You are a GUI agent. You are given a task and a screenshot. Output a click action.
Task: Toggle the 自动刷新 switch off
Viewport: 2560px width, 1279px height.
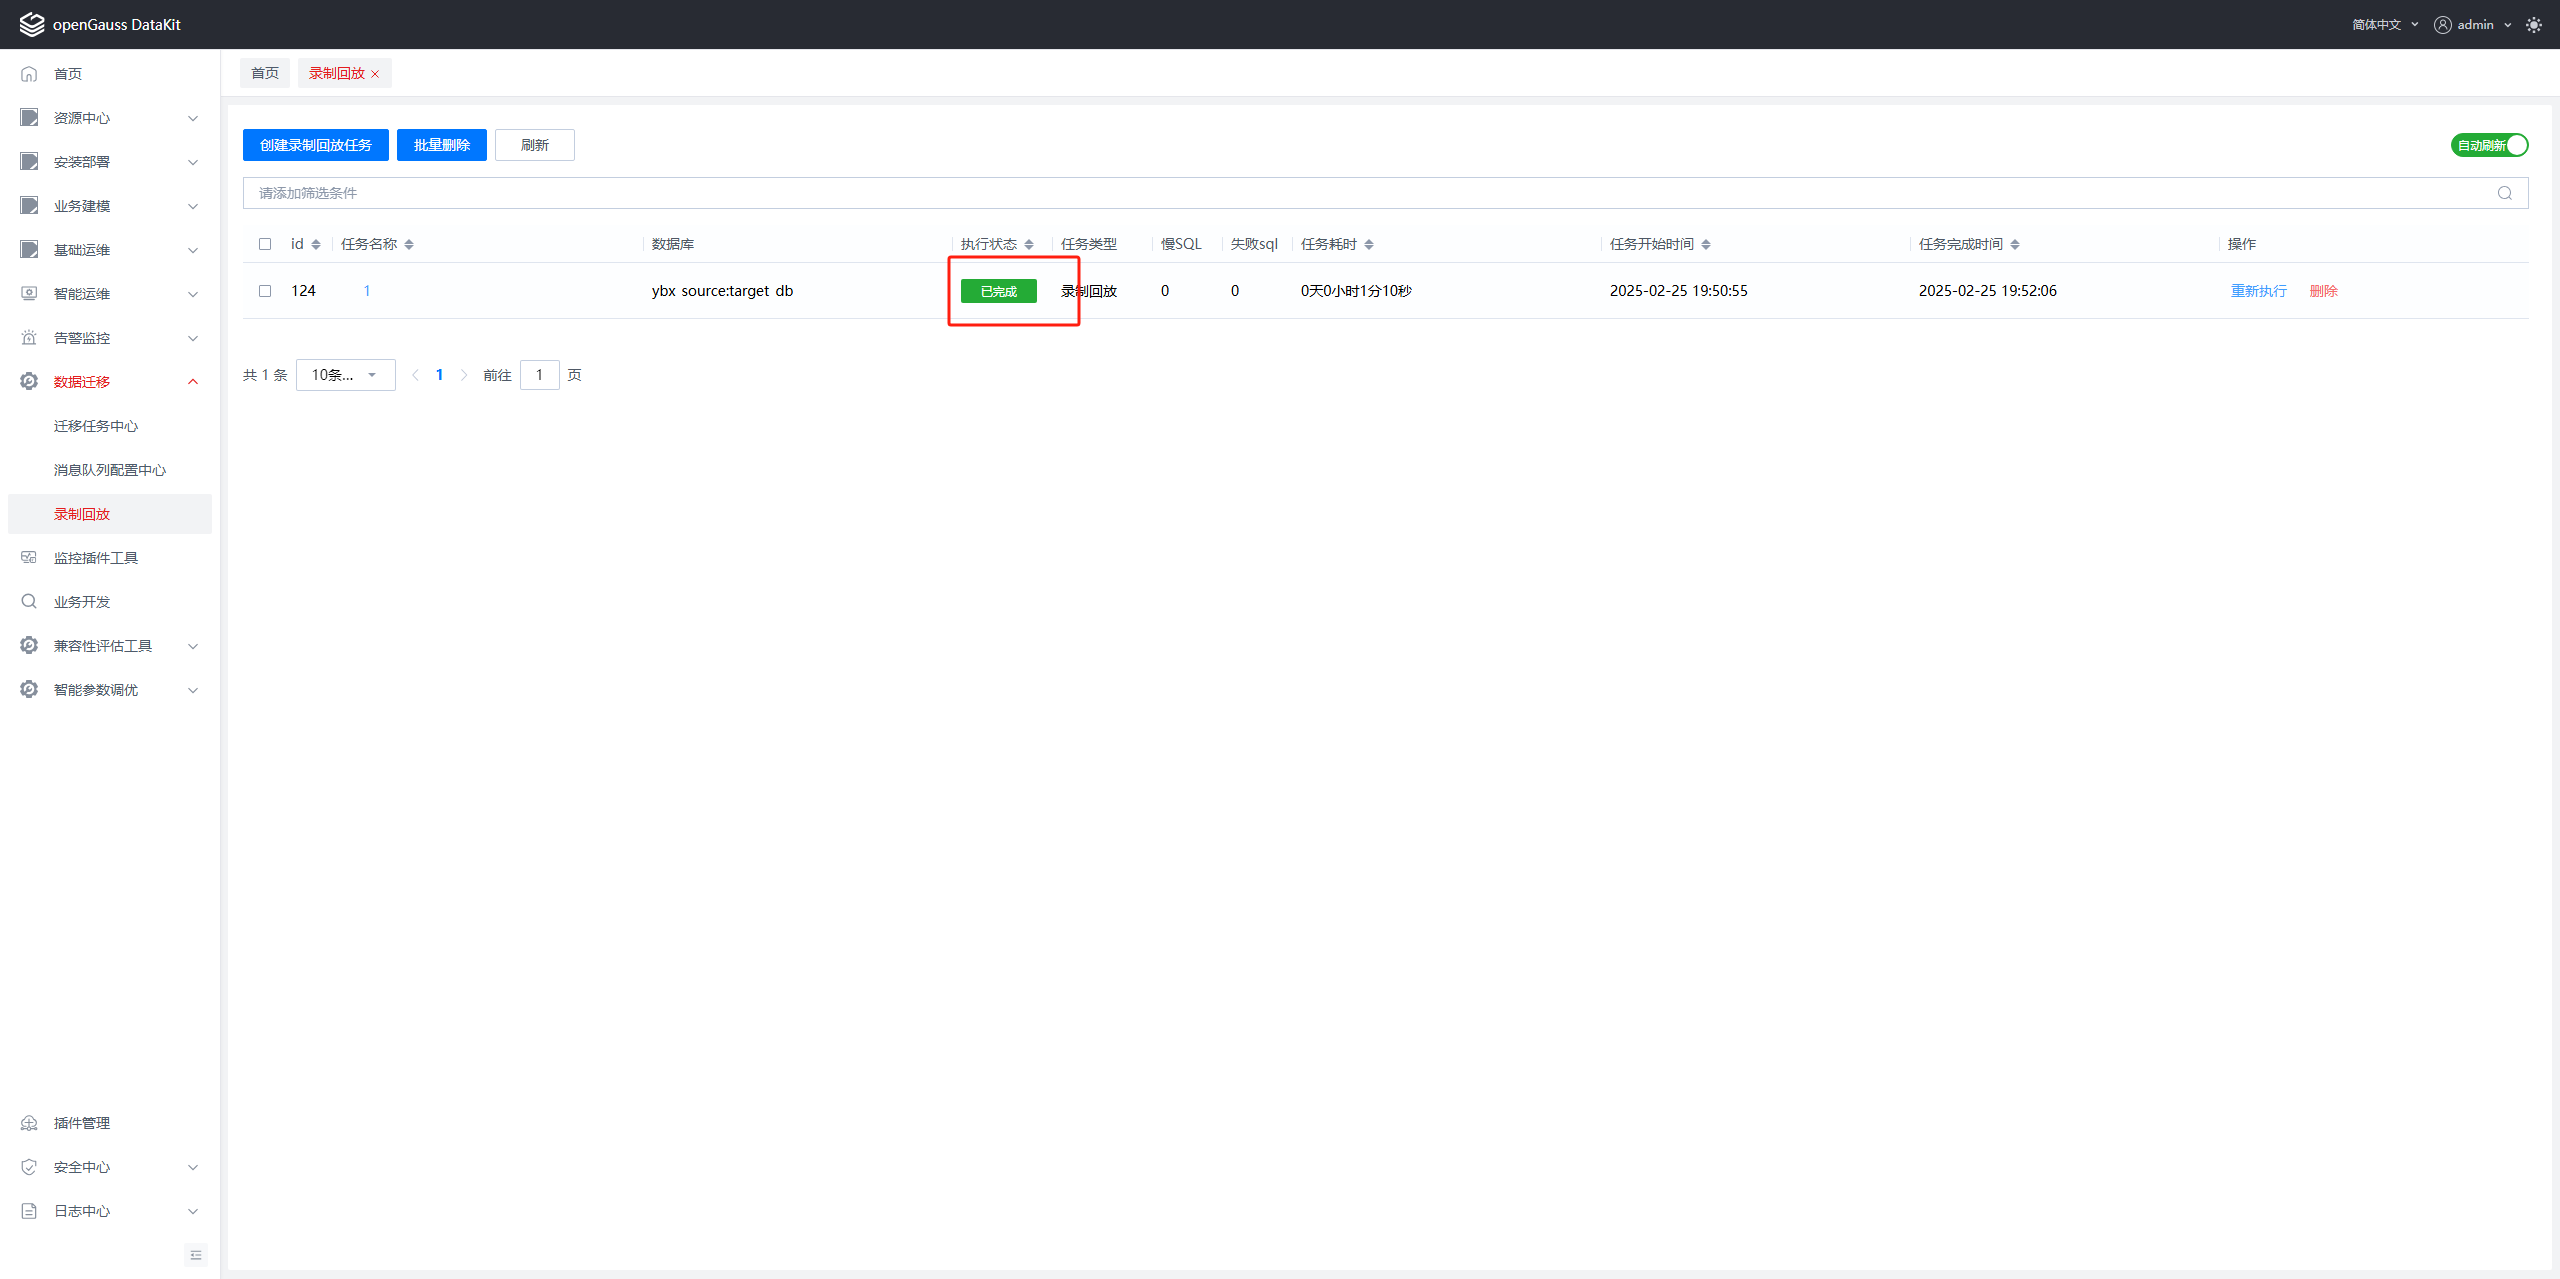click(x=2489, y=145)
